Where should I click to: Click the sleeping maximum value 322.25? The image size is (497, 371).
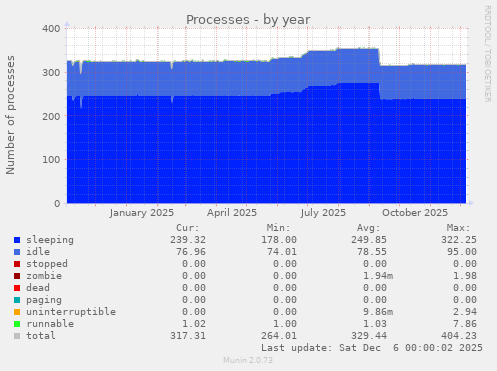point(459,240)
